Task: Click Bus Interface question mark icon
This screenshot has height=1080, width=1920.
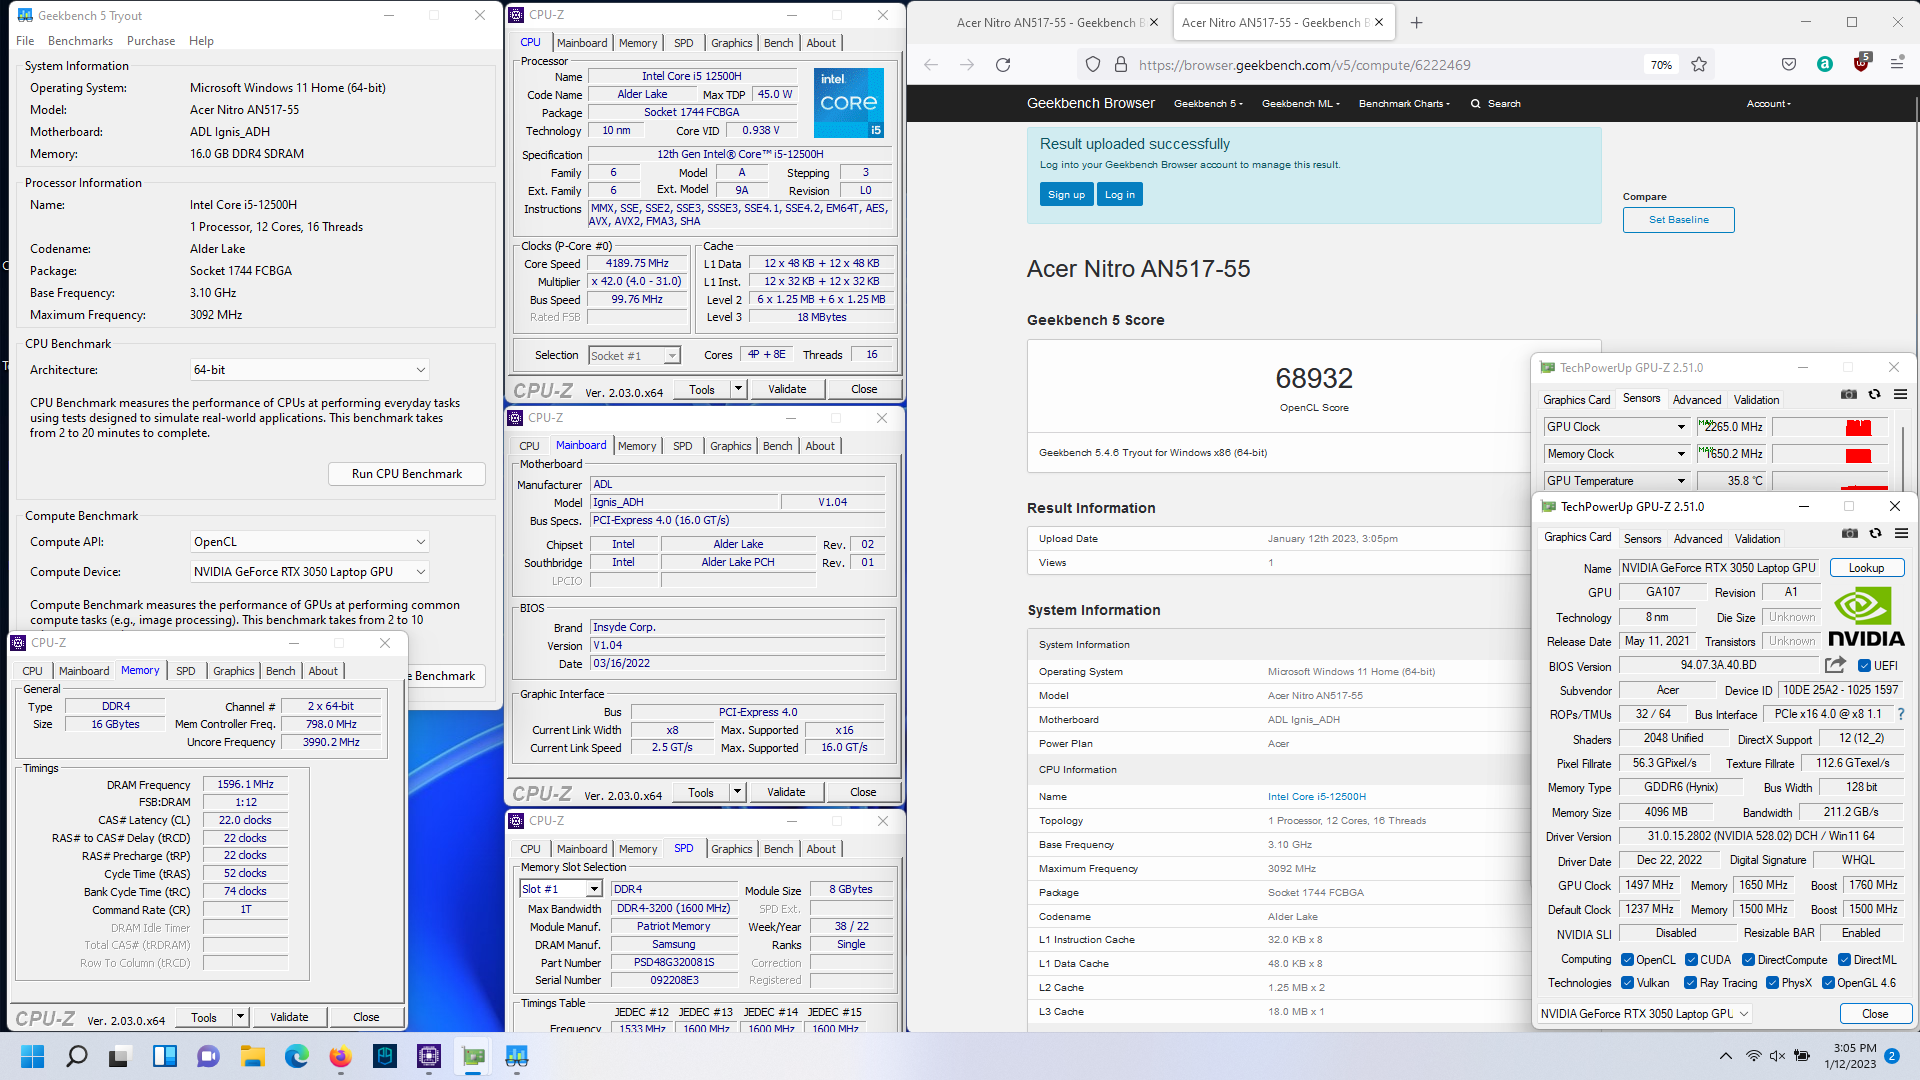Action: point(1901,714)
